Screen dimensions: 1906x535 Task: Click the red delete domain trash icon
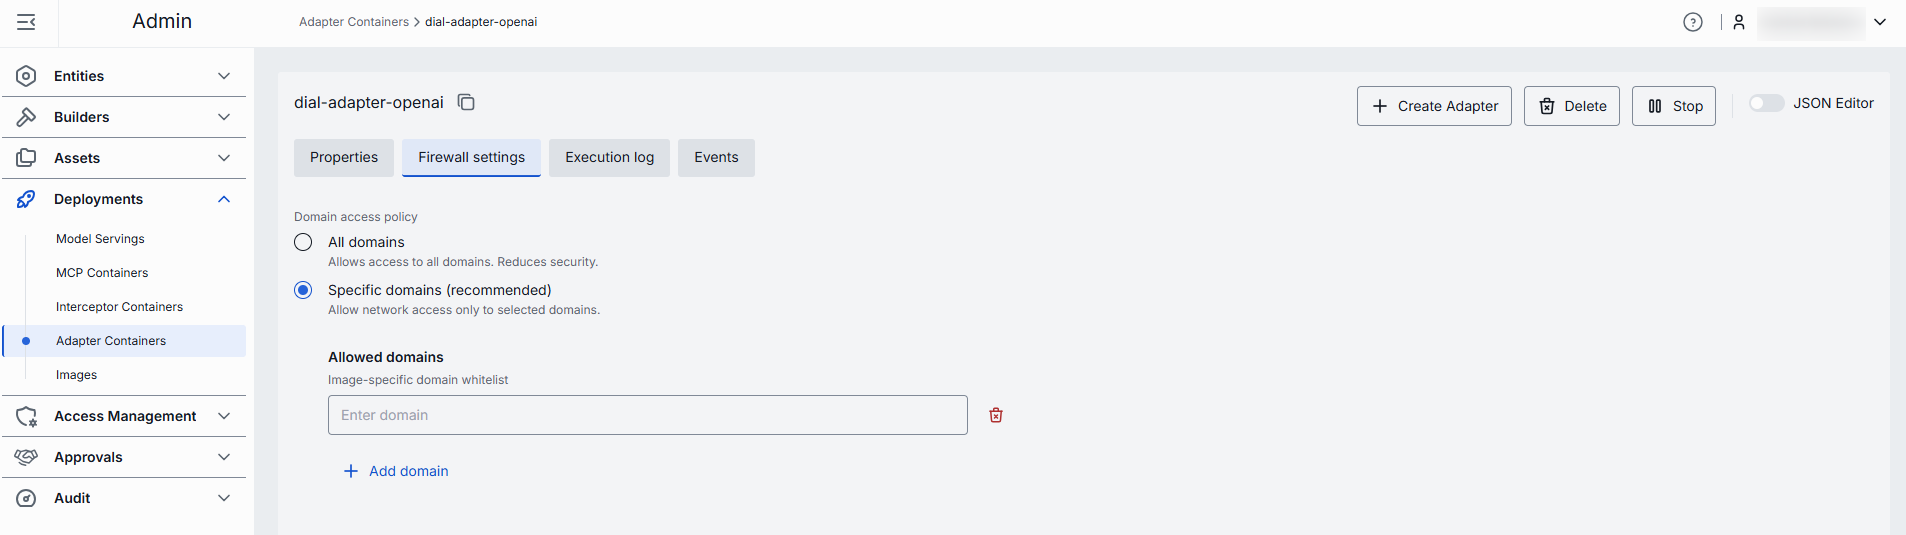[x=996, y=415]
